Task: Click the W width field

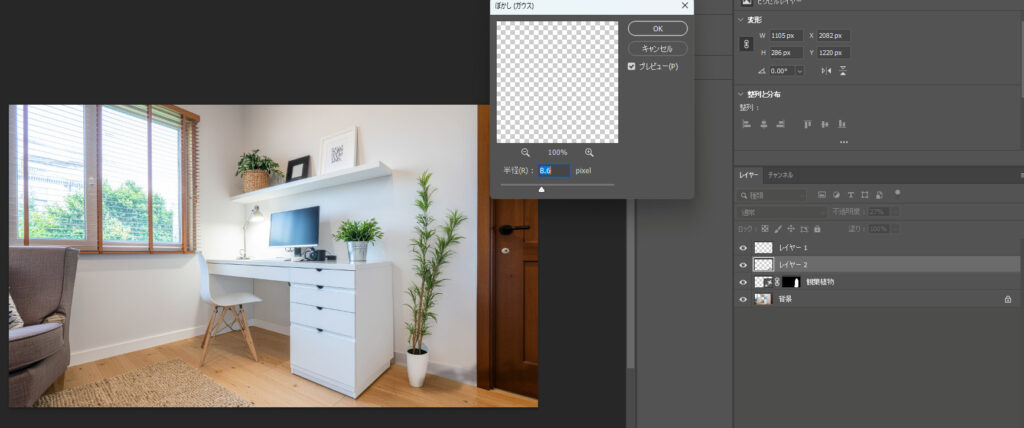Action: pyautogui.click(x=786, y=36)
